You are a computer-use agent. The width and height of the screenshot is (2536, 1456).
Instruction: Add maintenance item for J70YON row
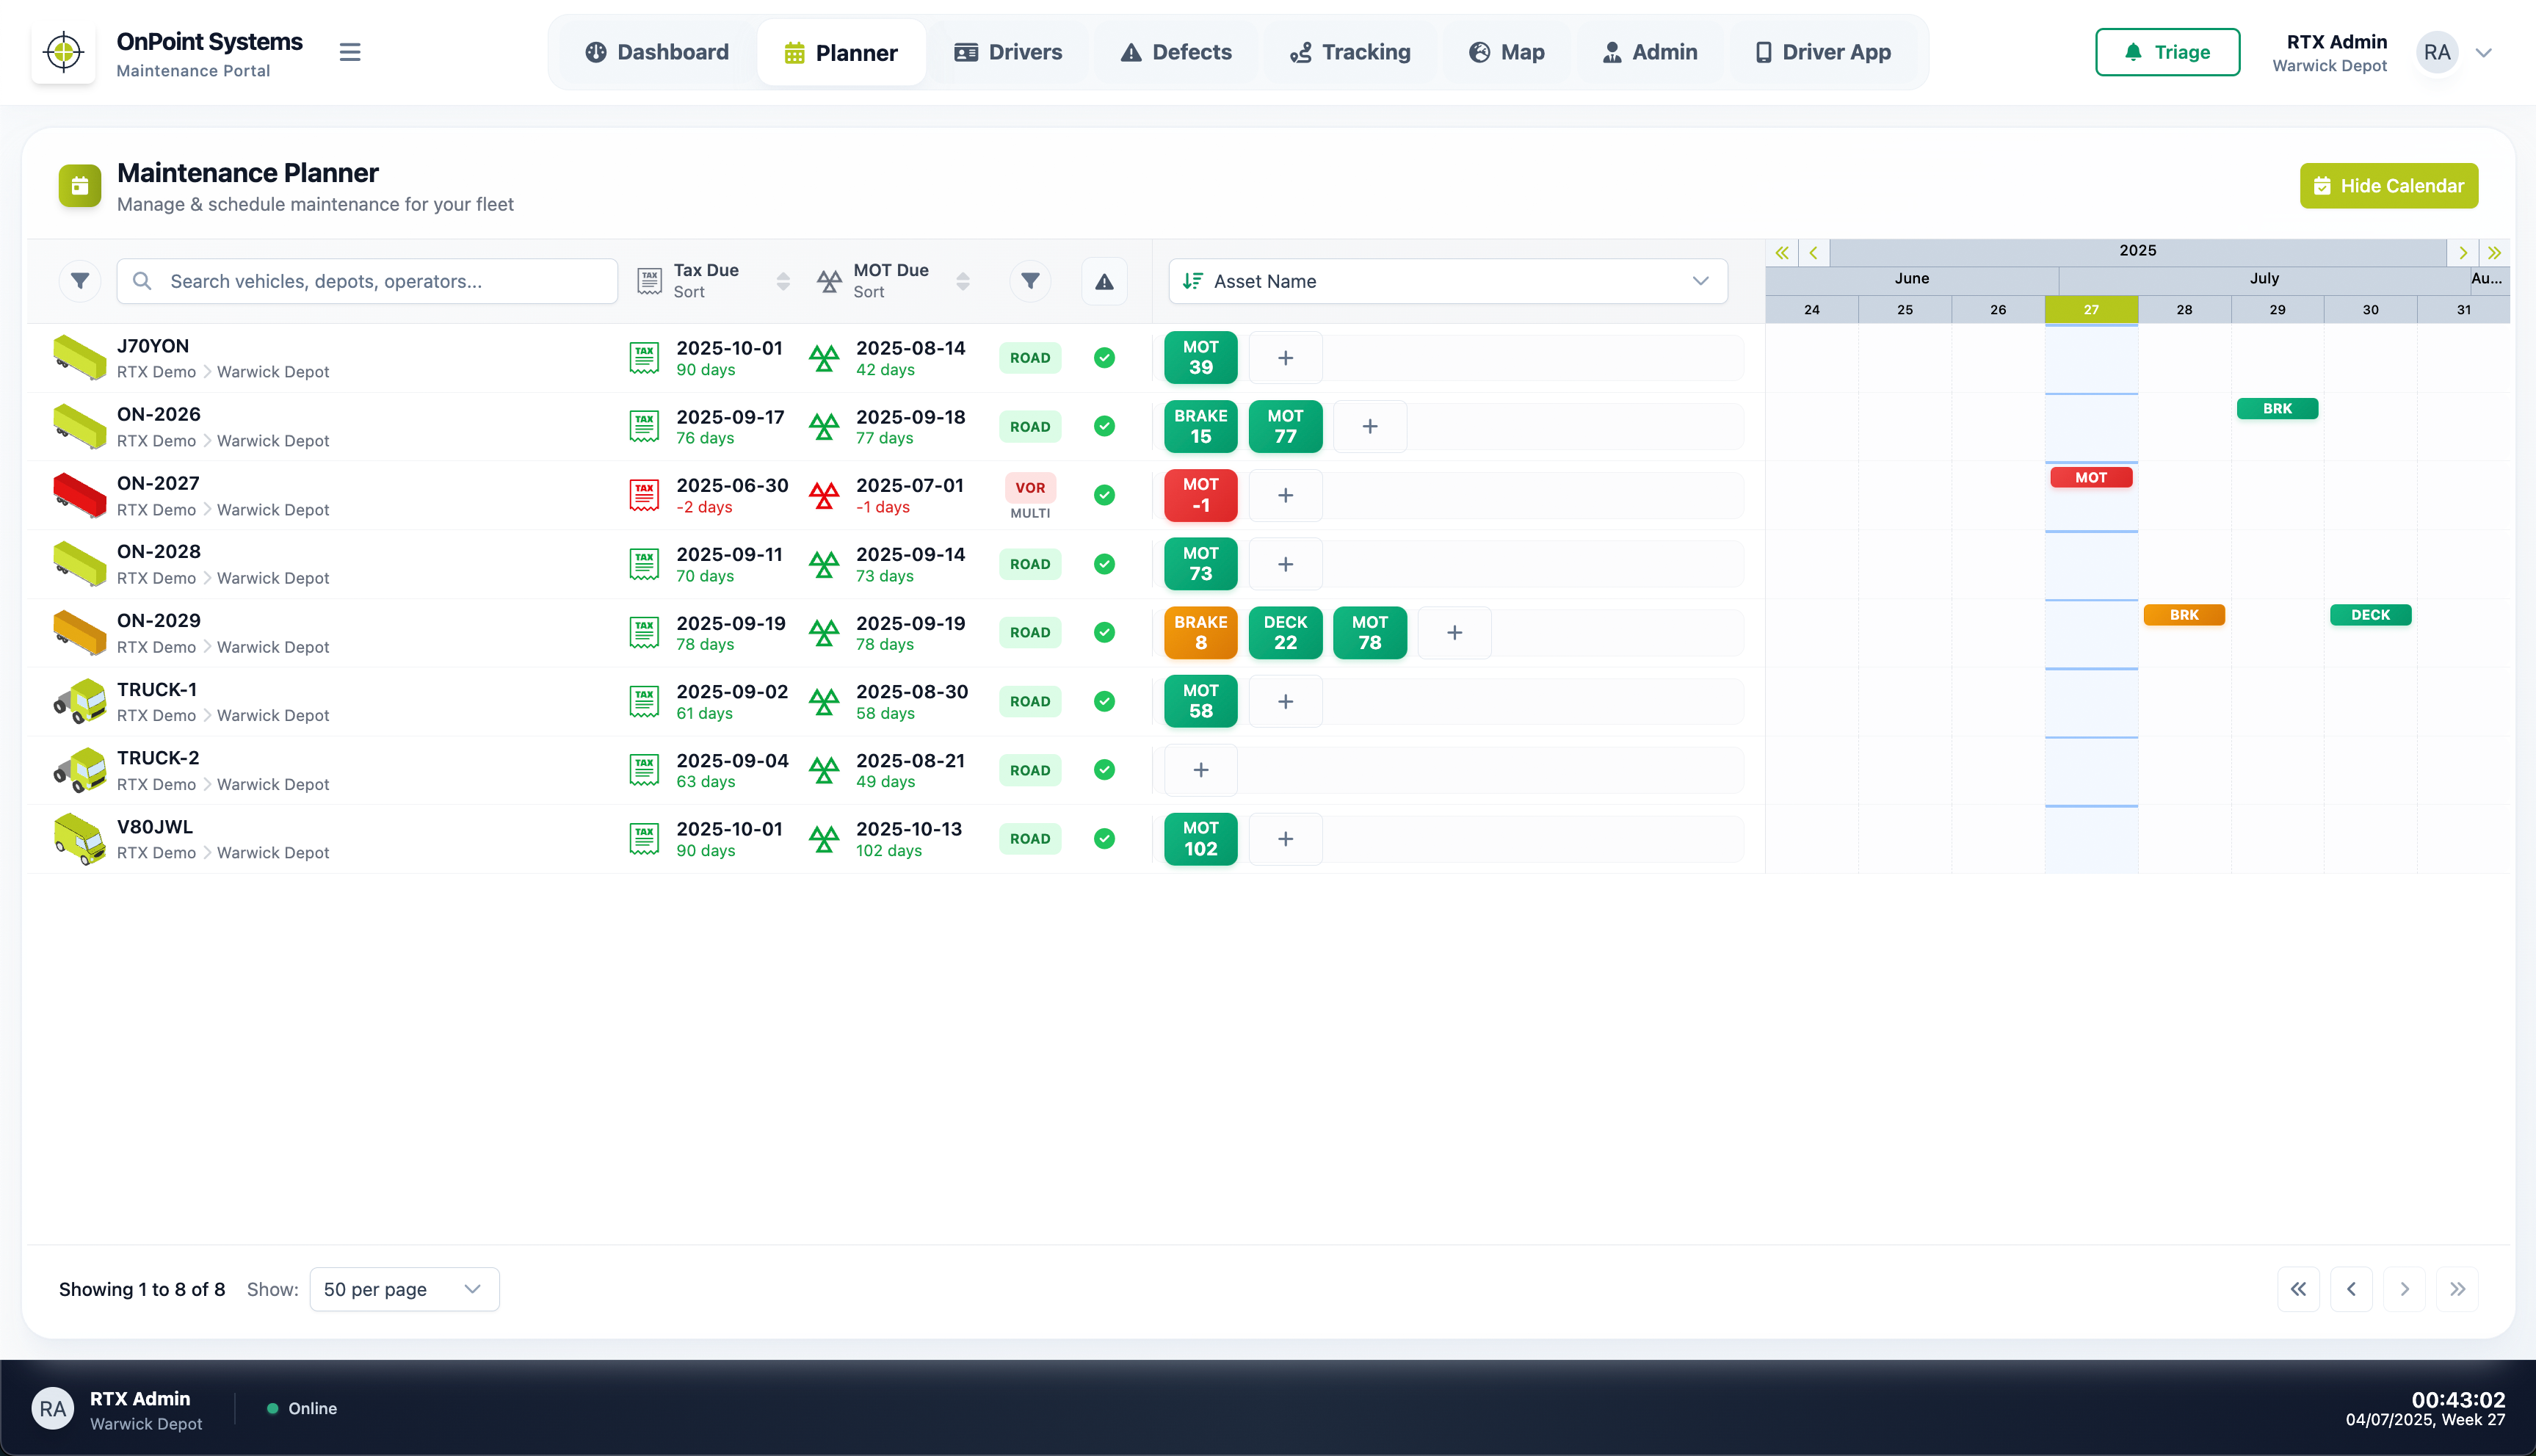pos(1285,357)
